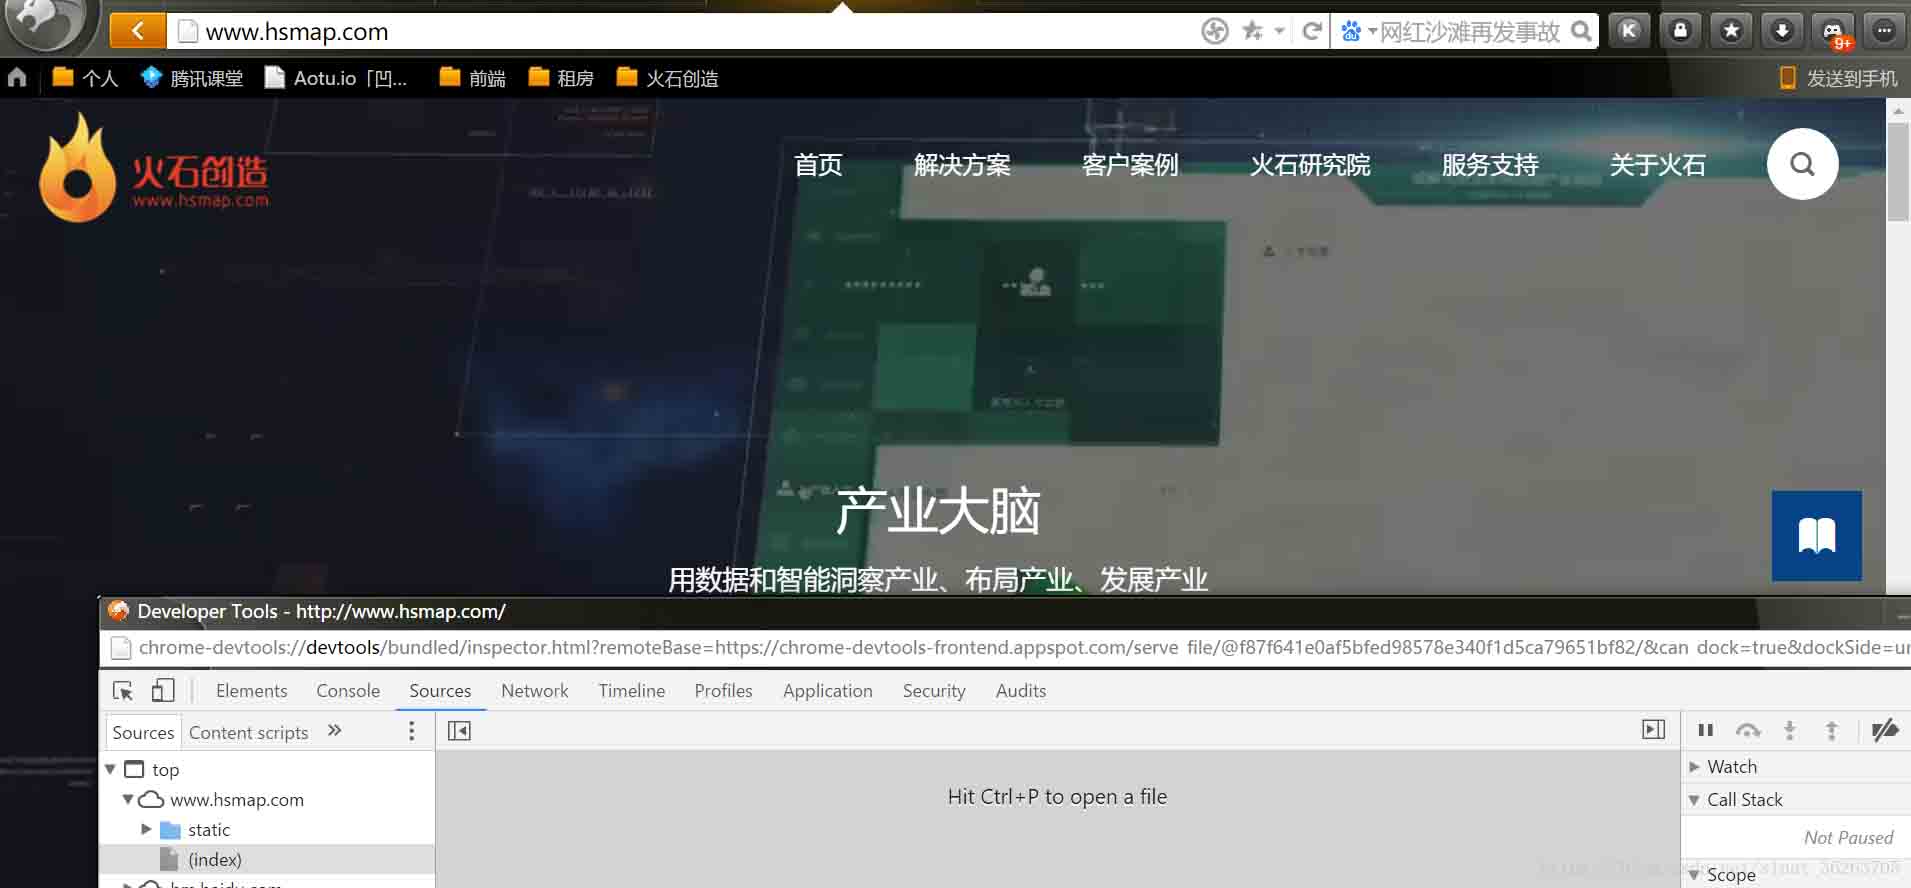Viewport: 1911px width, 888px height.
Task: Open the 前端 bookmark folder
Action: click(472, 78)
